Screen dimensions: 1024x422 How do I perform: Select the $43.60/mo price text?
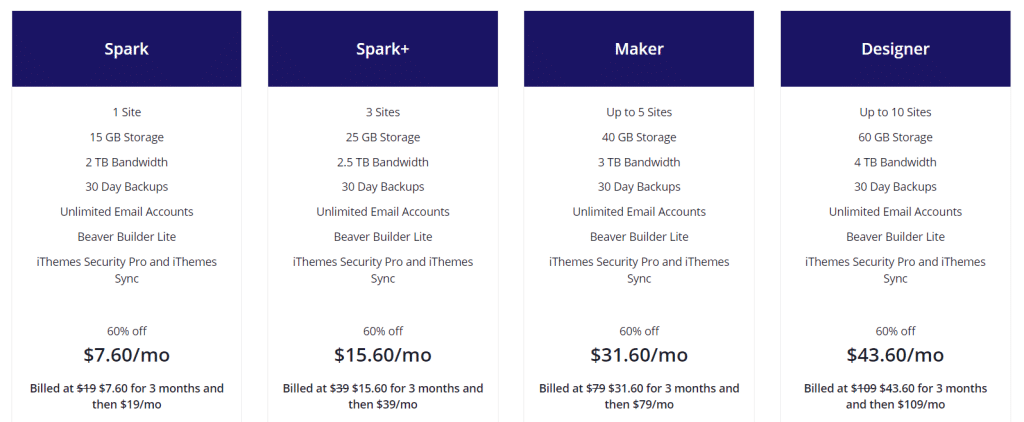[x=895, y=355]
